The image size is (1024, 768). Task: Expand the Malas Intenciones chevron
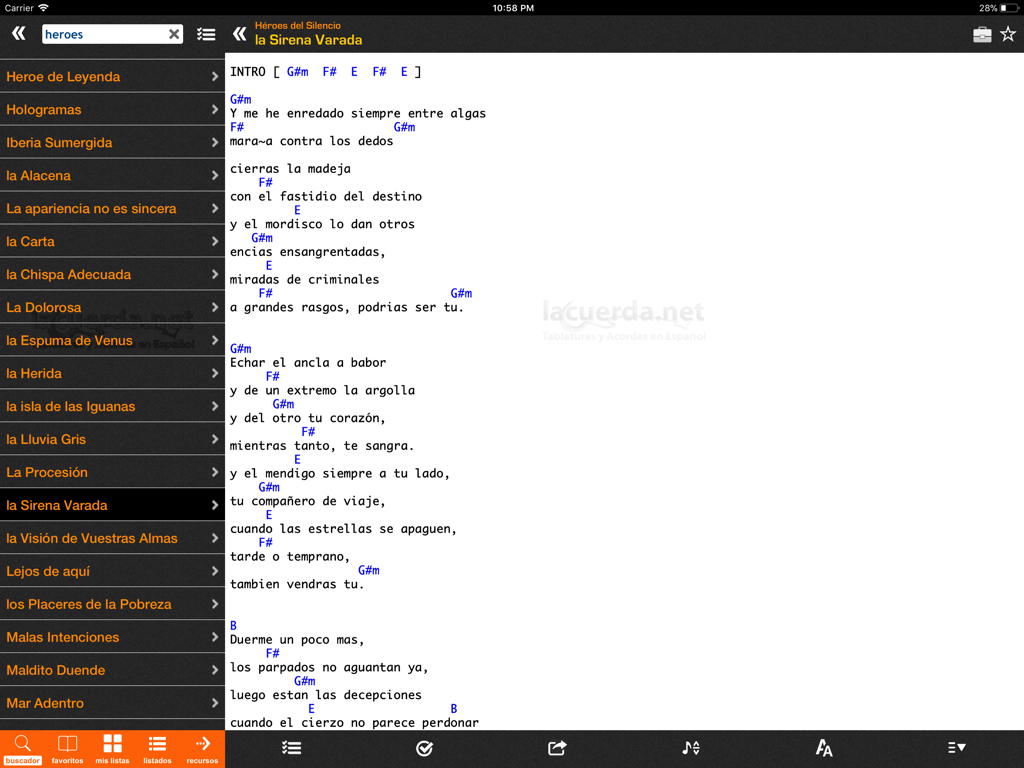click(x=215, y=637)
